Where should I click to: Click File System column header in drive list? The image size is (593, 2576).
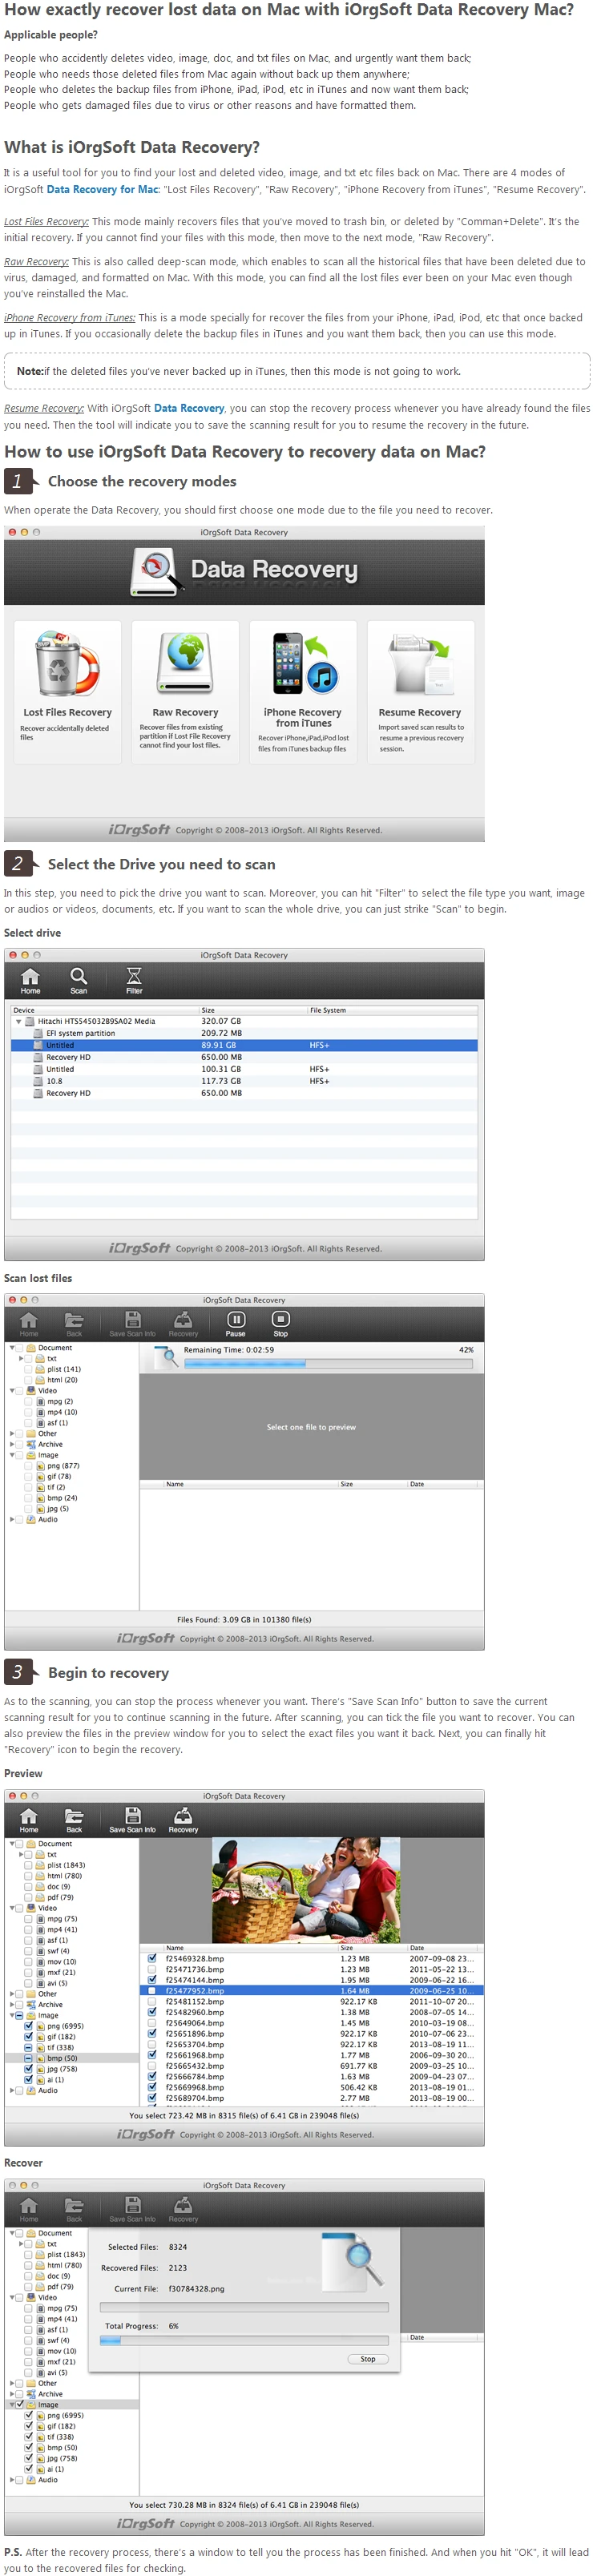coord(392,1010)
